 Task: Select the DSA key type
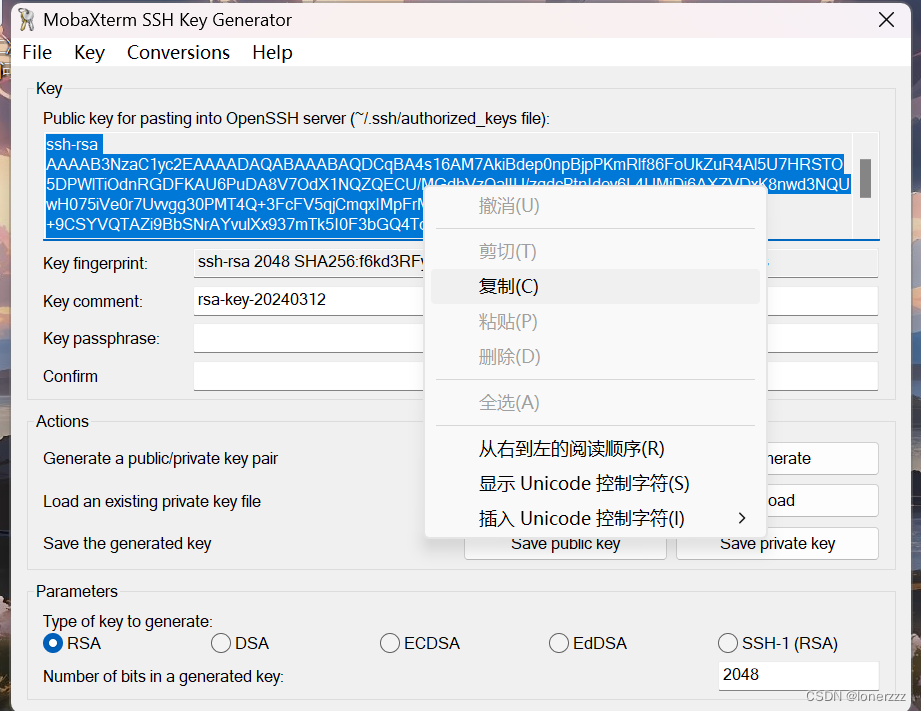[220, 643]
